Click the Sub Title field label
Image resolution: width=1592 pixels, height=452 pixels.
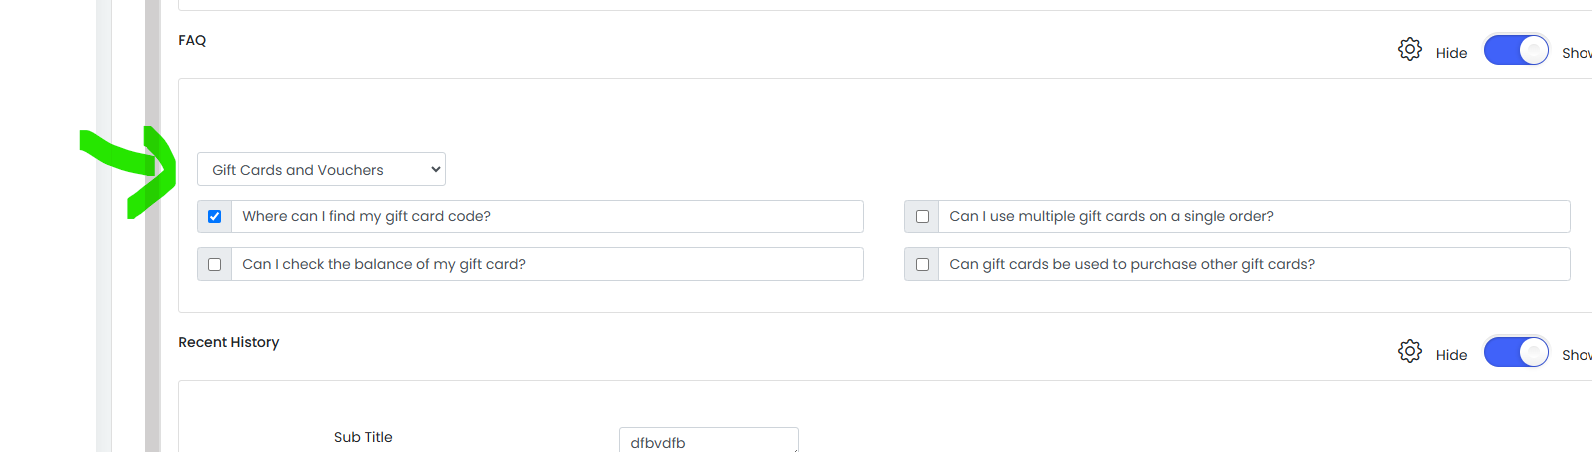pos(363,437)
